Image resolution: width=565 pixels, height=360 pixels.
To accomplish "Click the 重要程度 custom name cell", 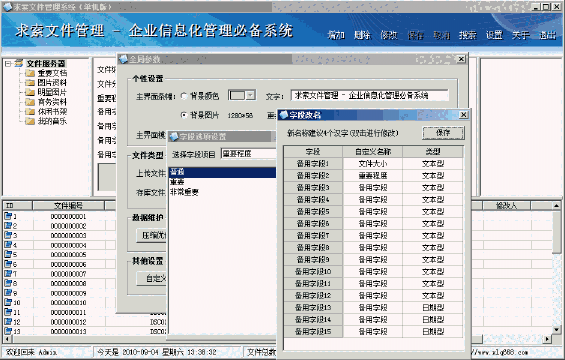I will (x=373, y=175).
